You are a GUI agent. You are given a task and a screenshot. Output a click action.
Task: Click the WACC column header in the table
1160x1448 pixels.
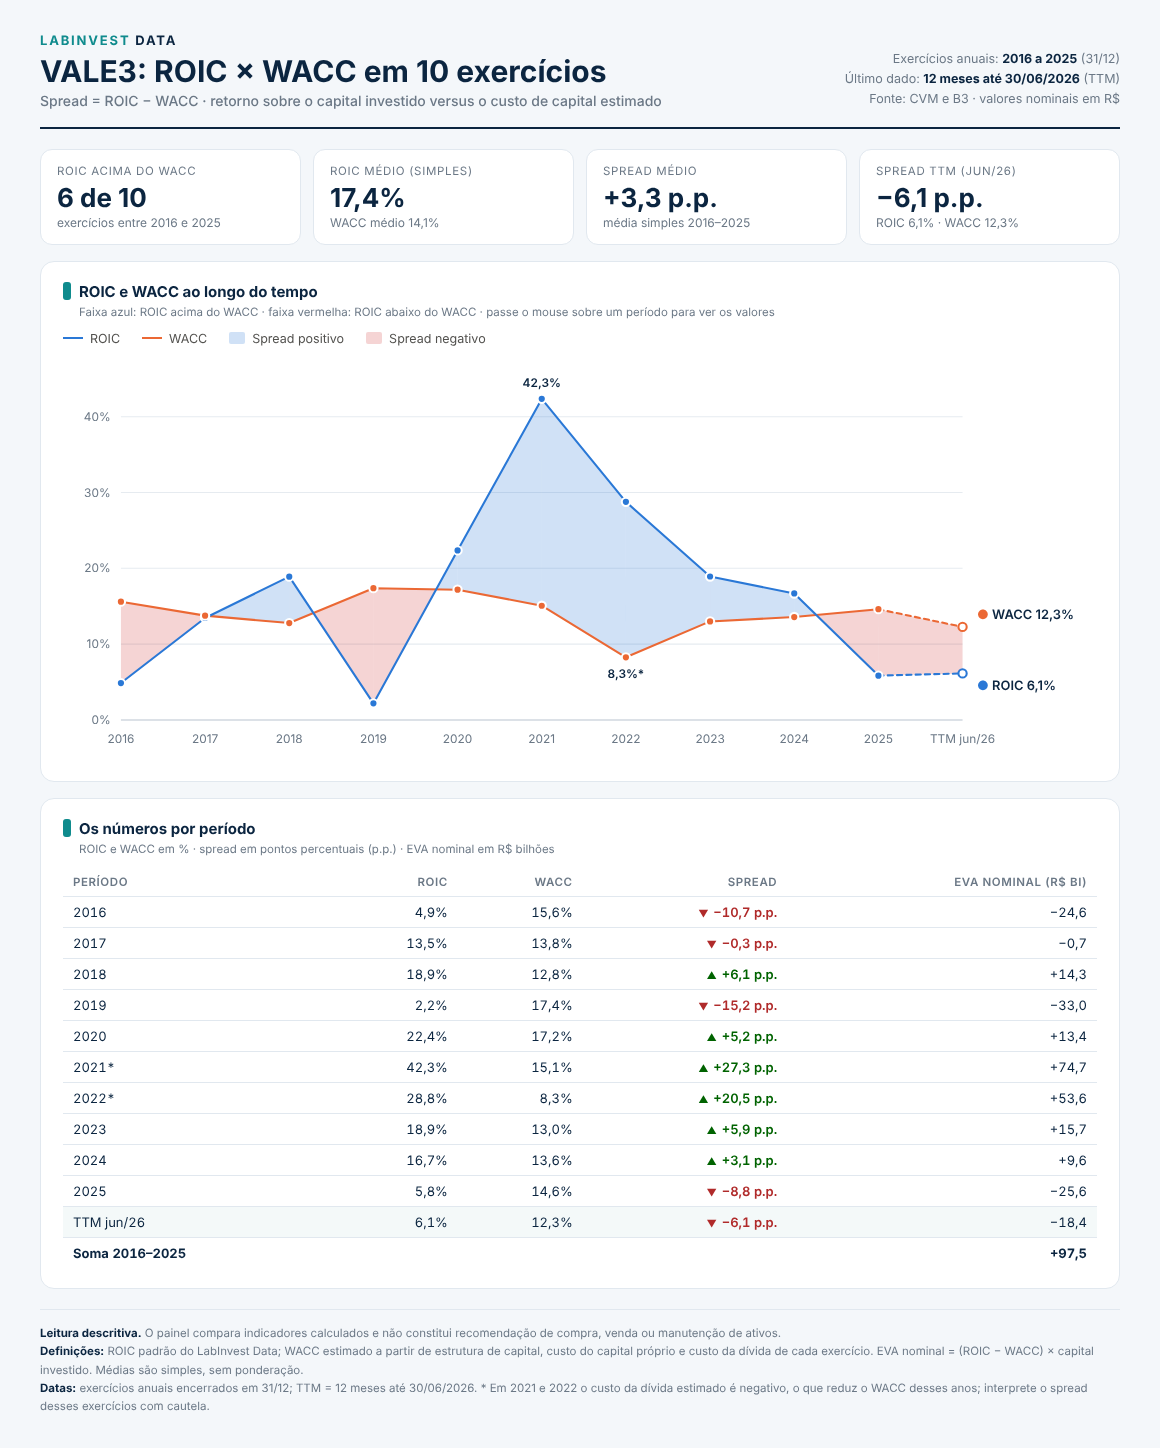coord(553,882)
